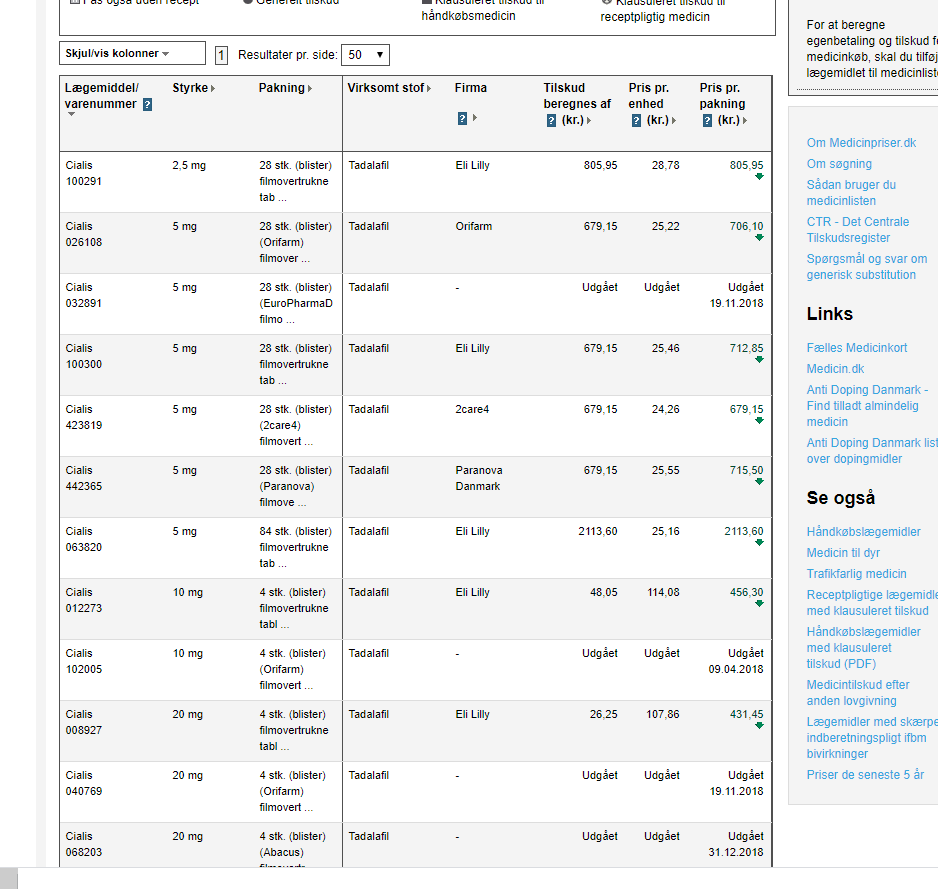The width and height of the screenshot is (938, 889).
Task: Click the sort arrow under Firma
Action: (475, 118)
